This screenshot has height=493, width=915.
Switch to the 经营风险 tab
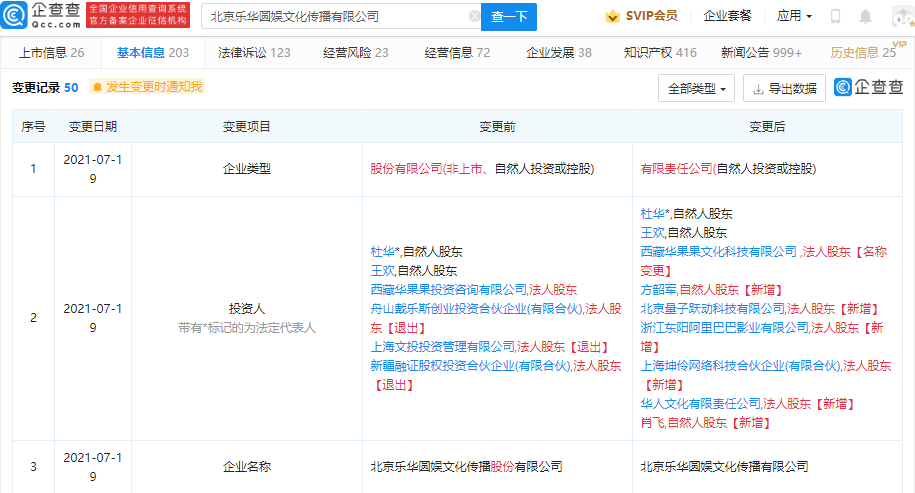tap(355, 53)
